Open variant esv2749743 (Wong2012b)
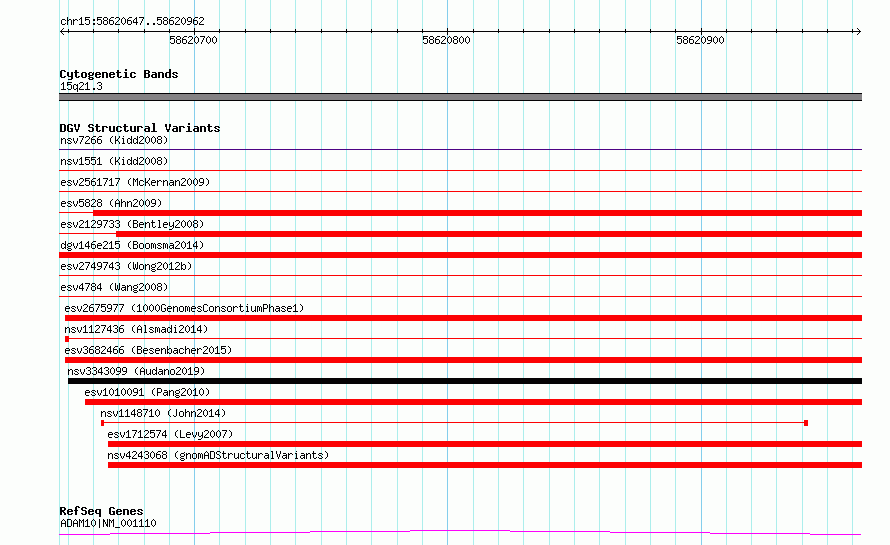The height and width of the screenshot is (545, 890). click(126, 266)
